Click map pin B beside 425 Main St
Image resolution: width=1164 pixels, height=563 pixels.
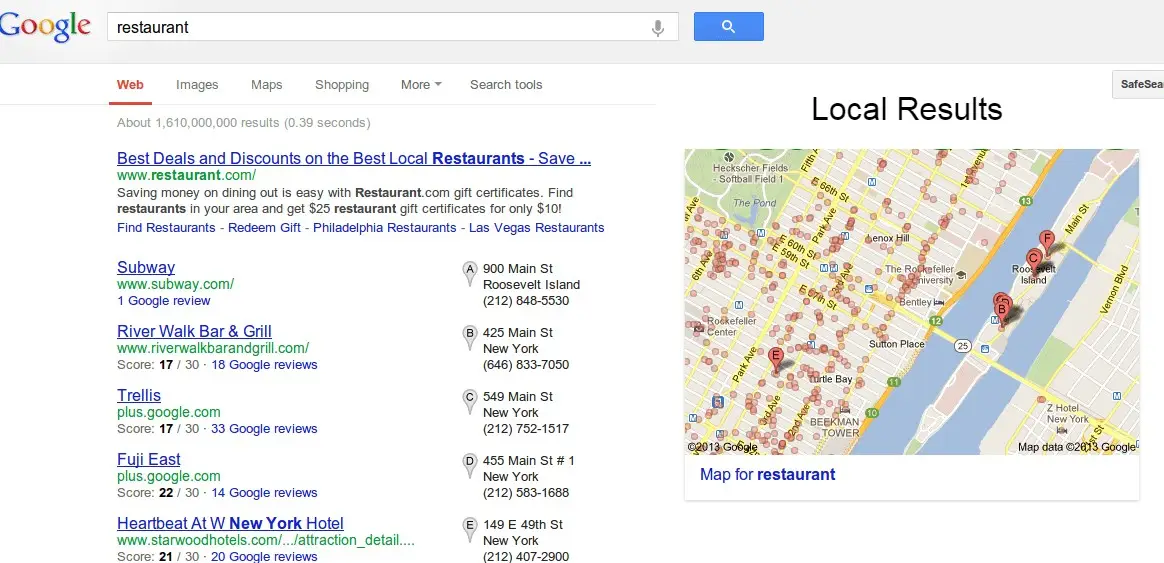(469, 337)
